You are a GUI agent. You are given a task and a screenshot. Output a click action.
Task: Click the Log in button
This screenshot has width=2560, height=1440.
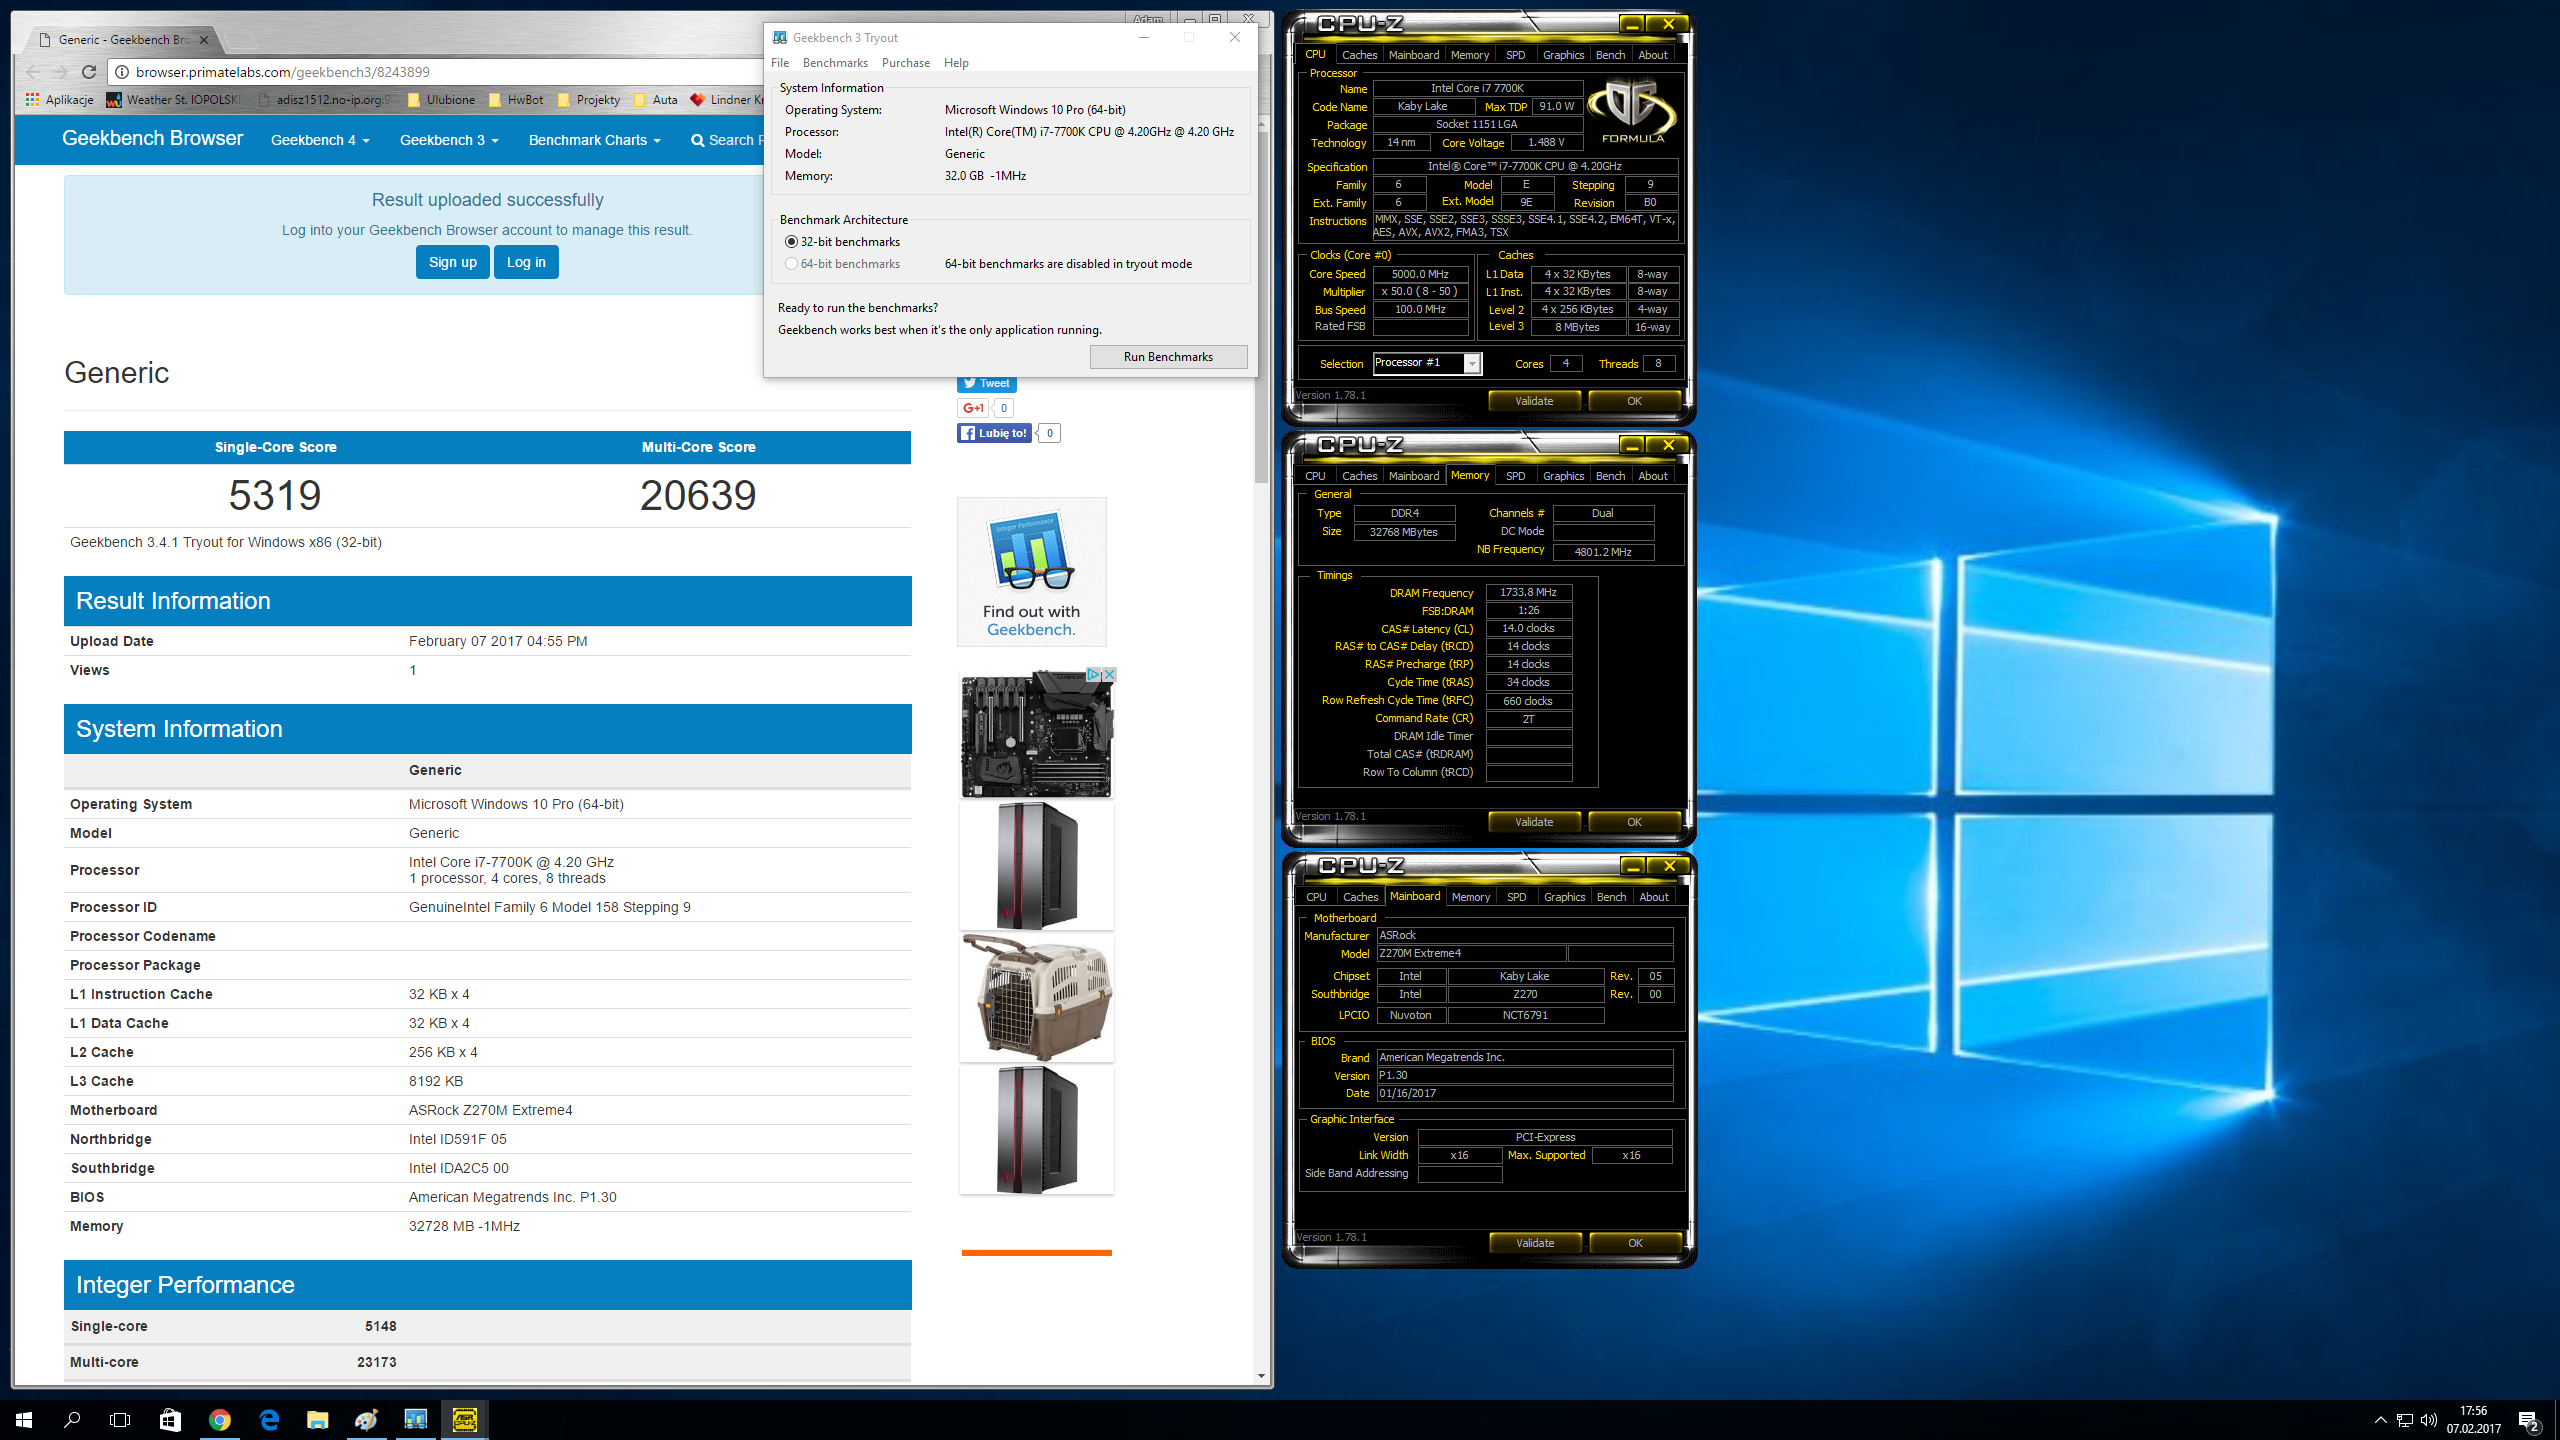pyautogui.click(x=526, y=262)
